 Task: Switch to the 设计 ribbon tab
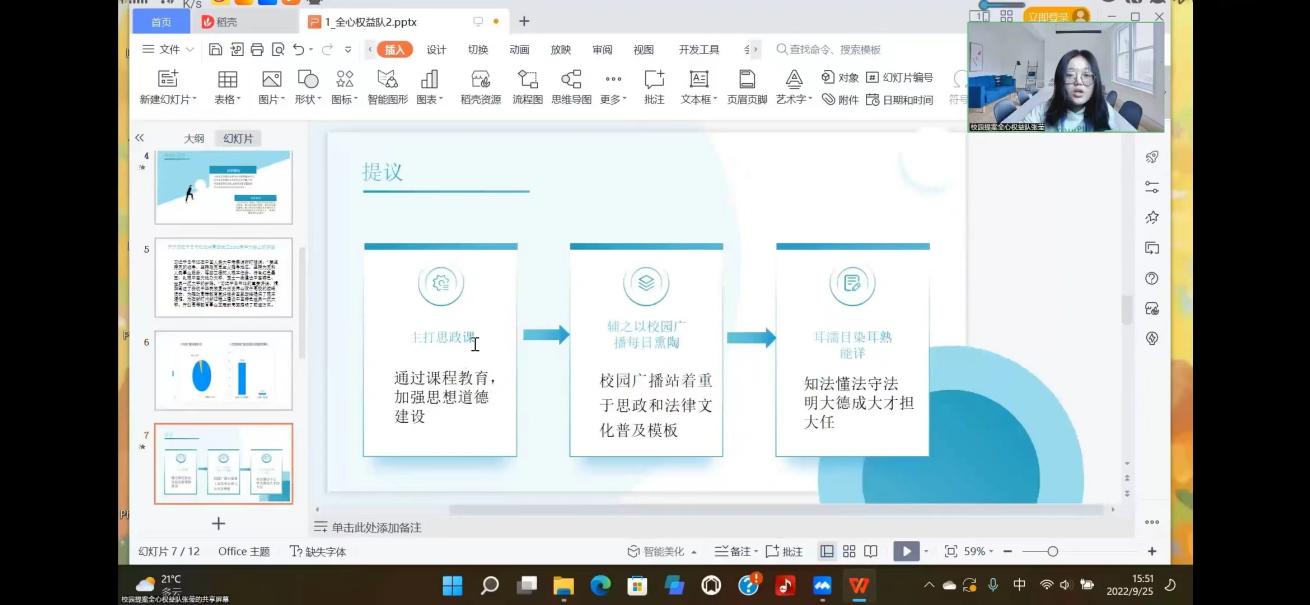tap(437, 49)
